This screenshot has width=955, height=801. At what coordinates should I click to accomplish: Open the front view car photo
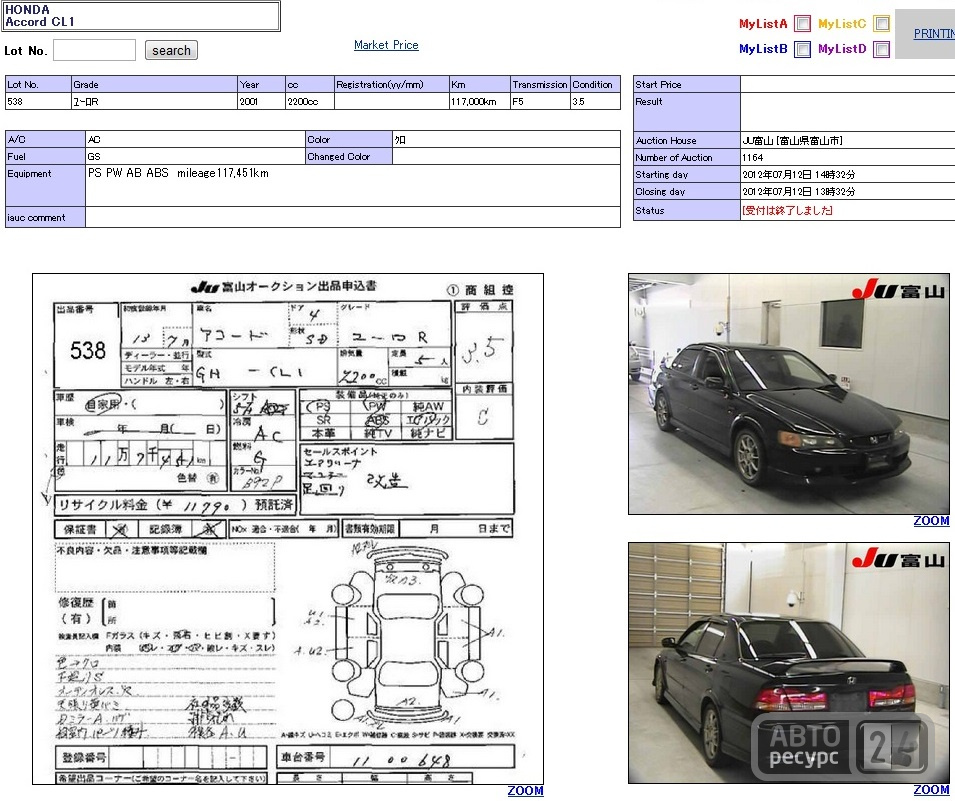point(789,394)
